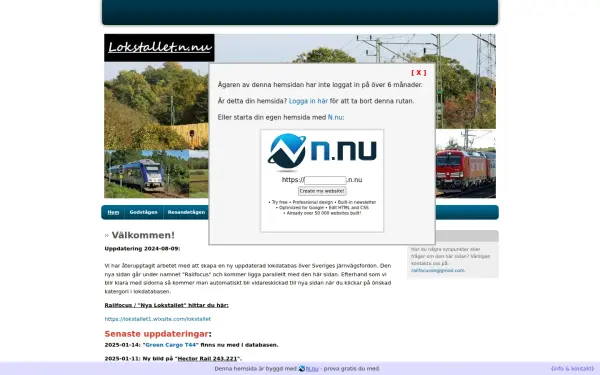Open the info & kontakt link

pyautogui.click(x=572, y=368)
